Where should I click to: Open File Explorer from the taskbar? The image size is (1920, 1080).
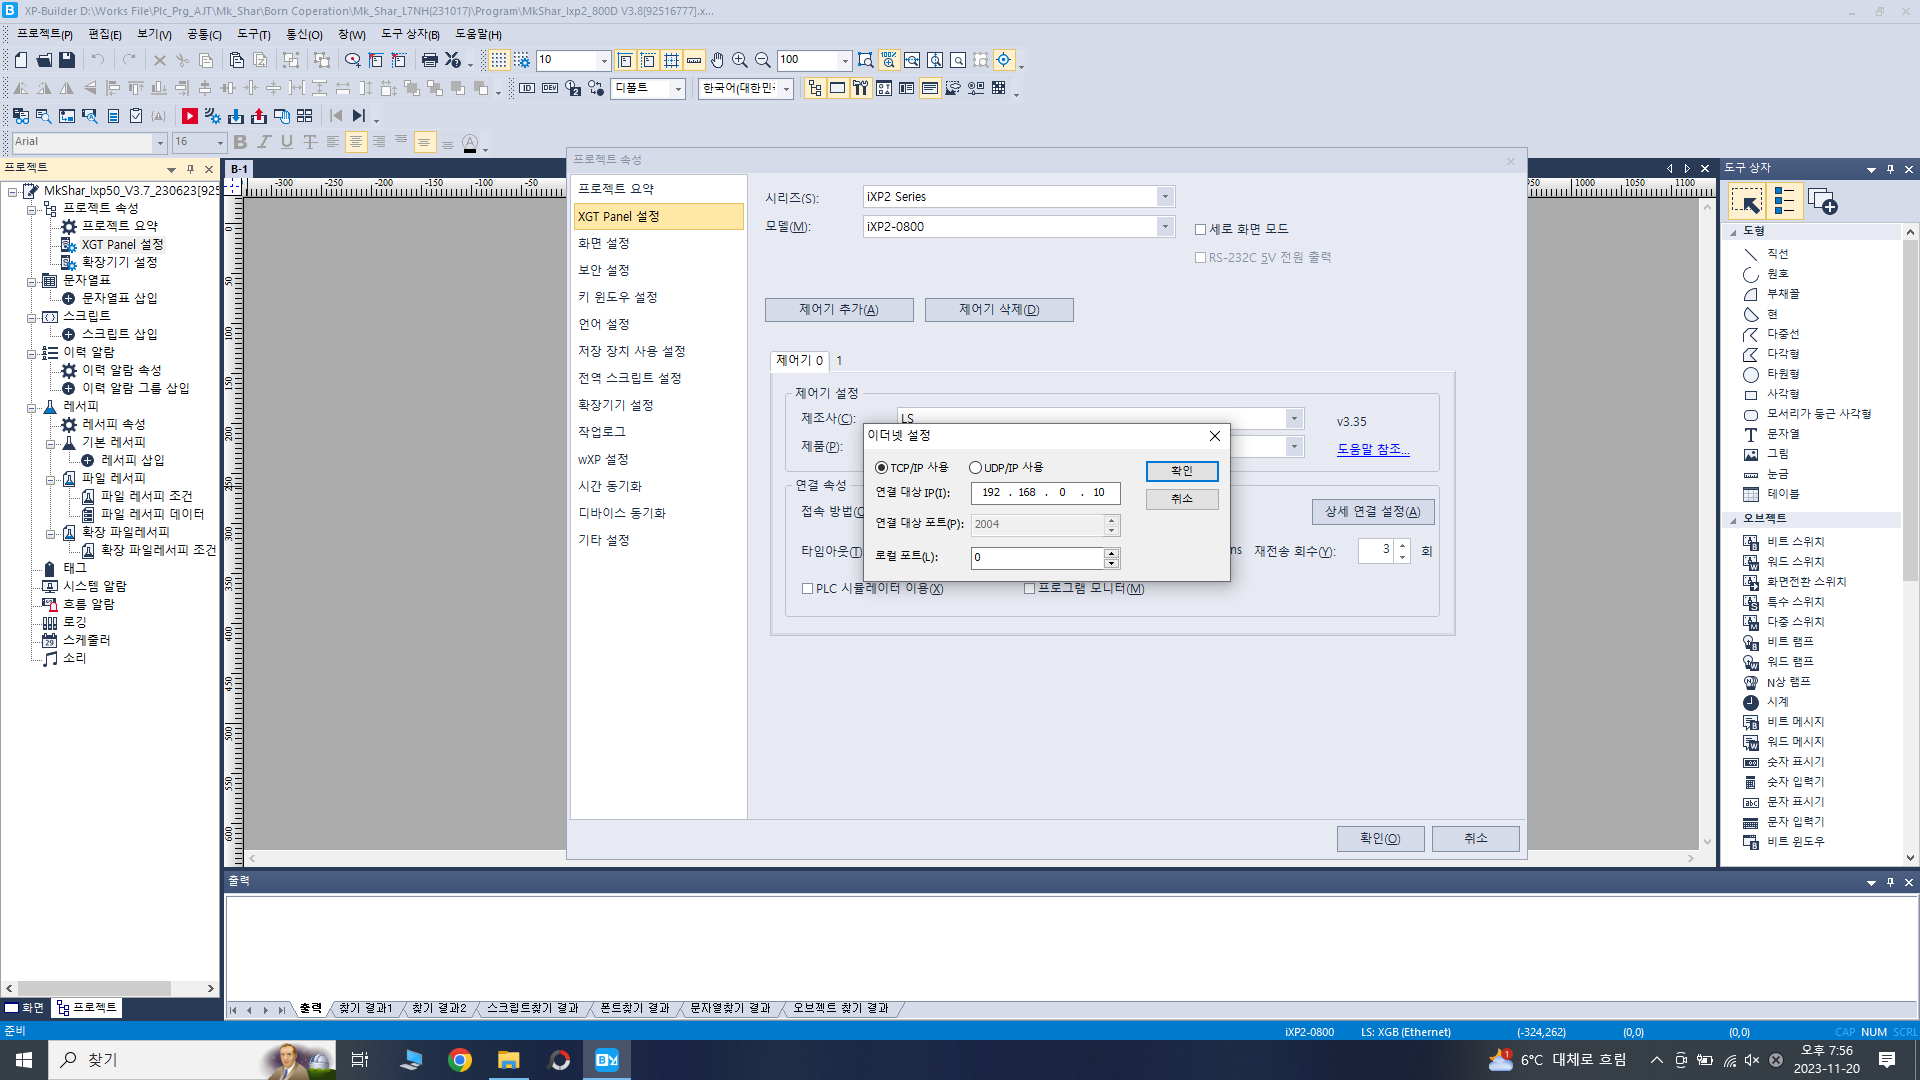coord(509,1060)
